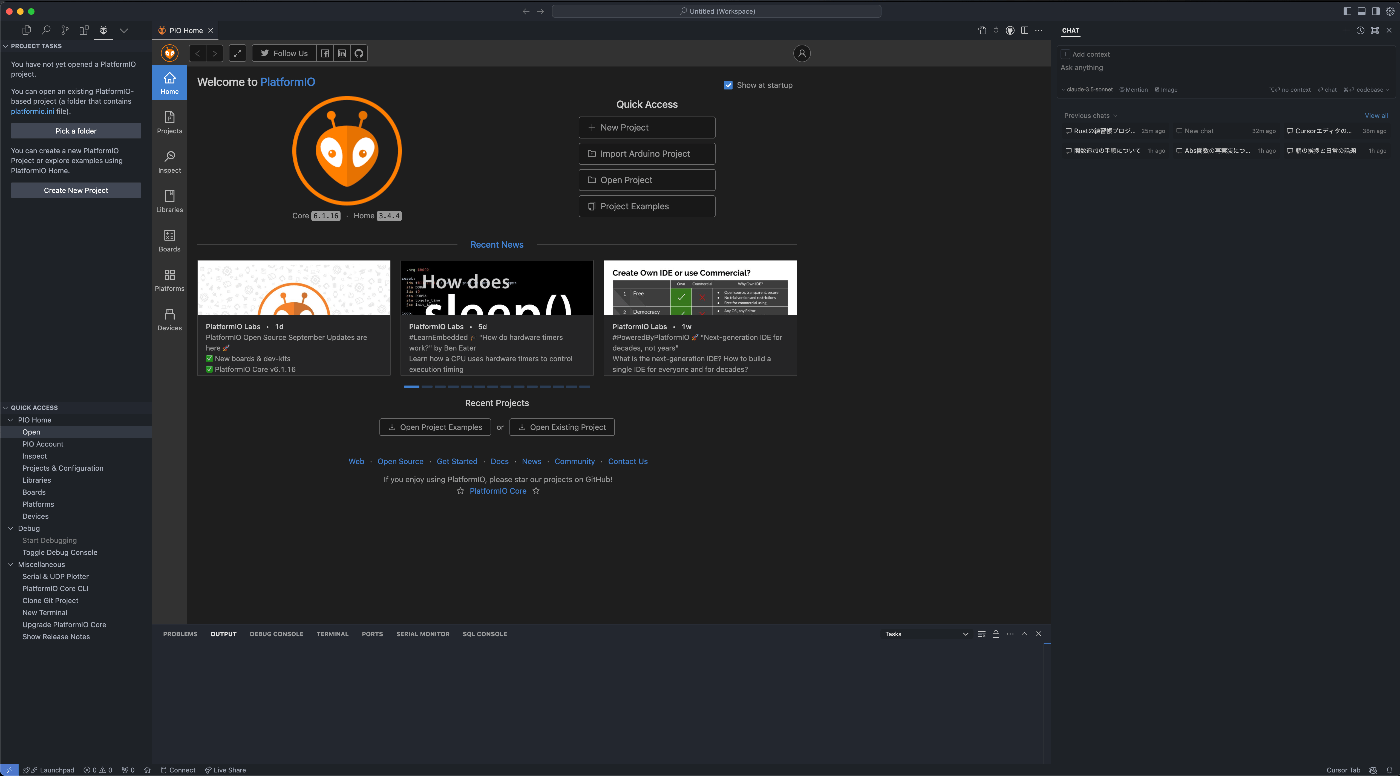1400x776 pixels.
Task: Click the Pick a folder button
Action: (x=76, y=131)
